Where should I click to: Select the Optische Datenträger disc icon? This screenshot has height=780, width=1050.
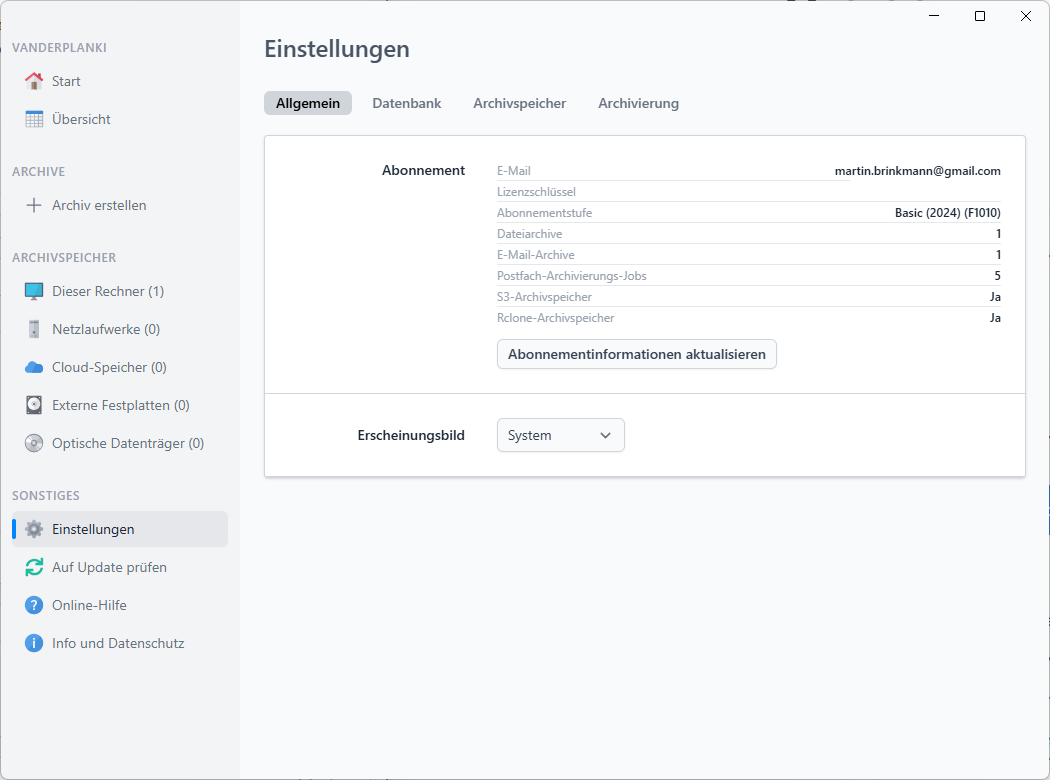pyautogui.click(x=34, y=442)
